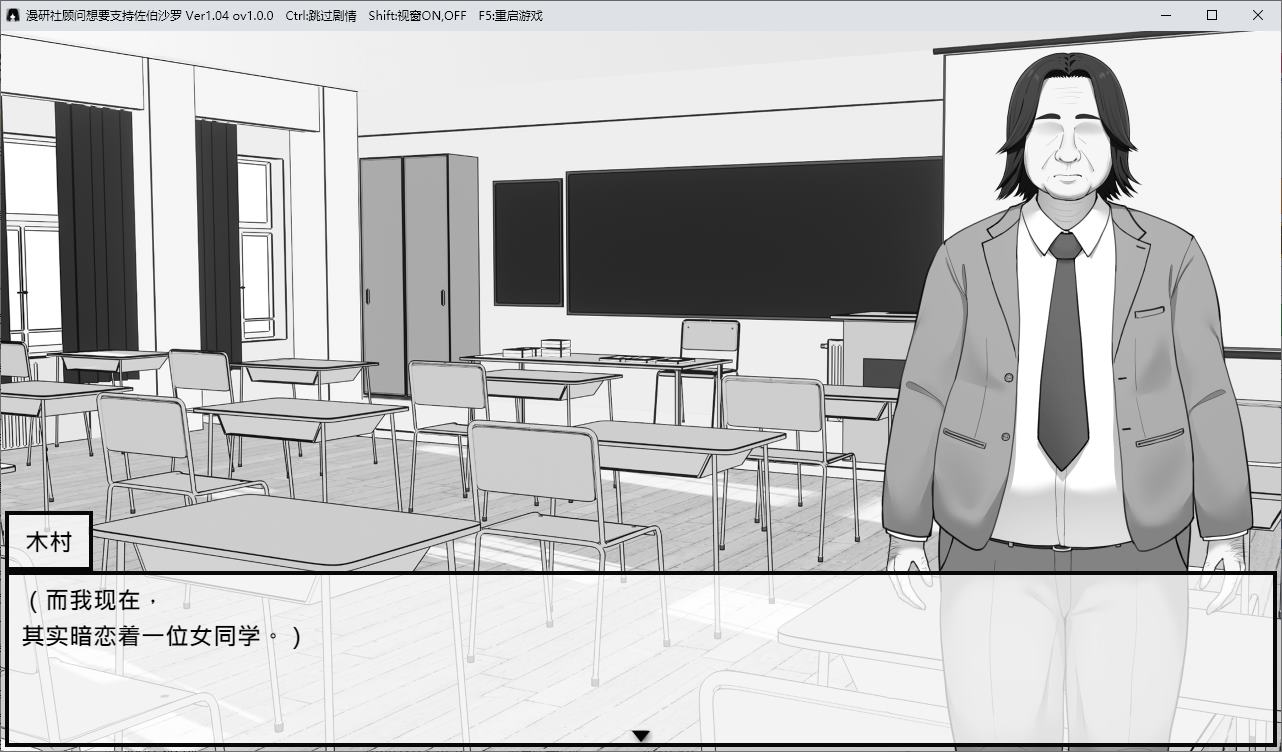Click the small blackboard beside the locker
This screenshot has height=752, width=1282.
pos(528,242)
